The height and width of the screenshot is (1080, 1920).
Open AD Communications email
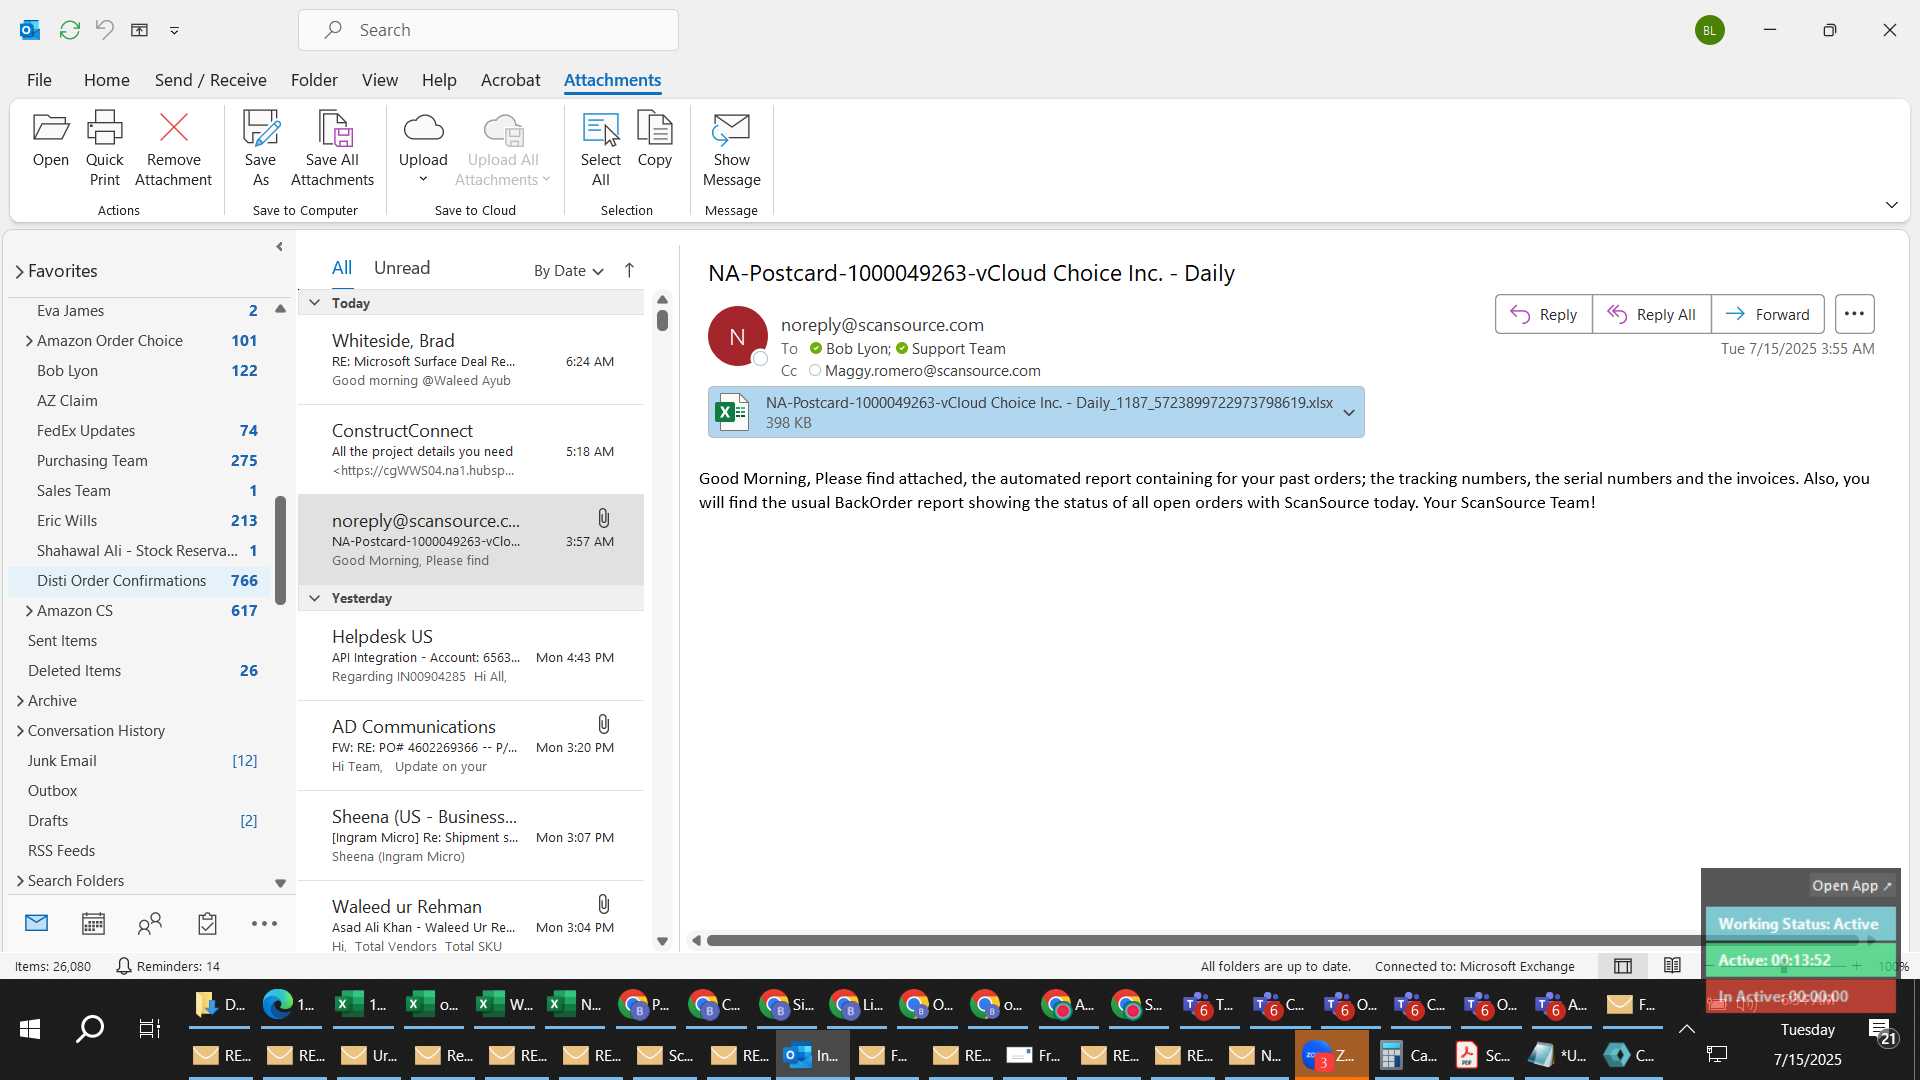click(x=471, y=746)
